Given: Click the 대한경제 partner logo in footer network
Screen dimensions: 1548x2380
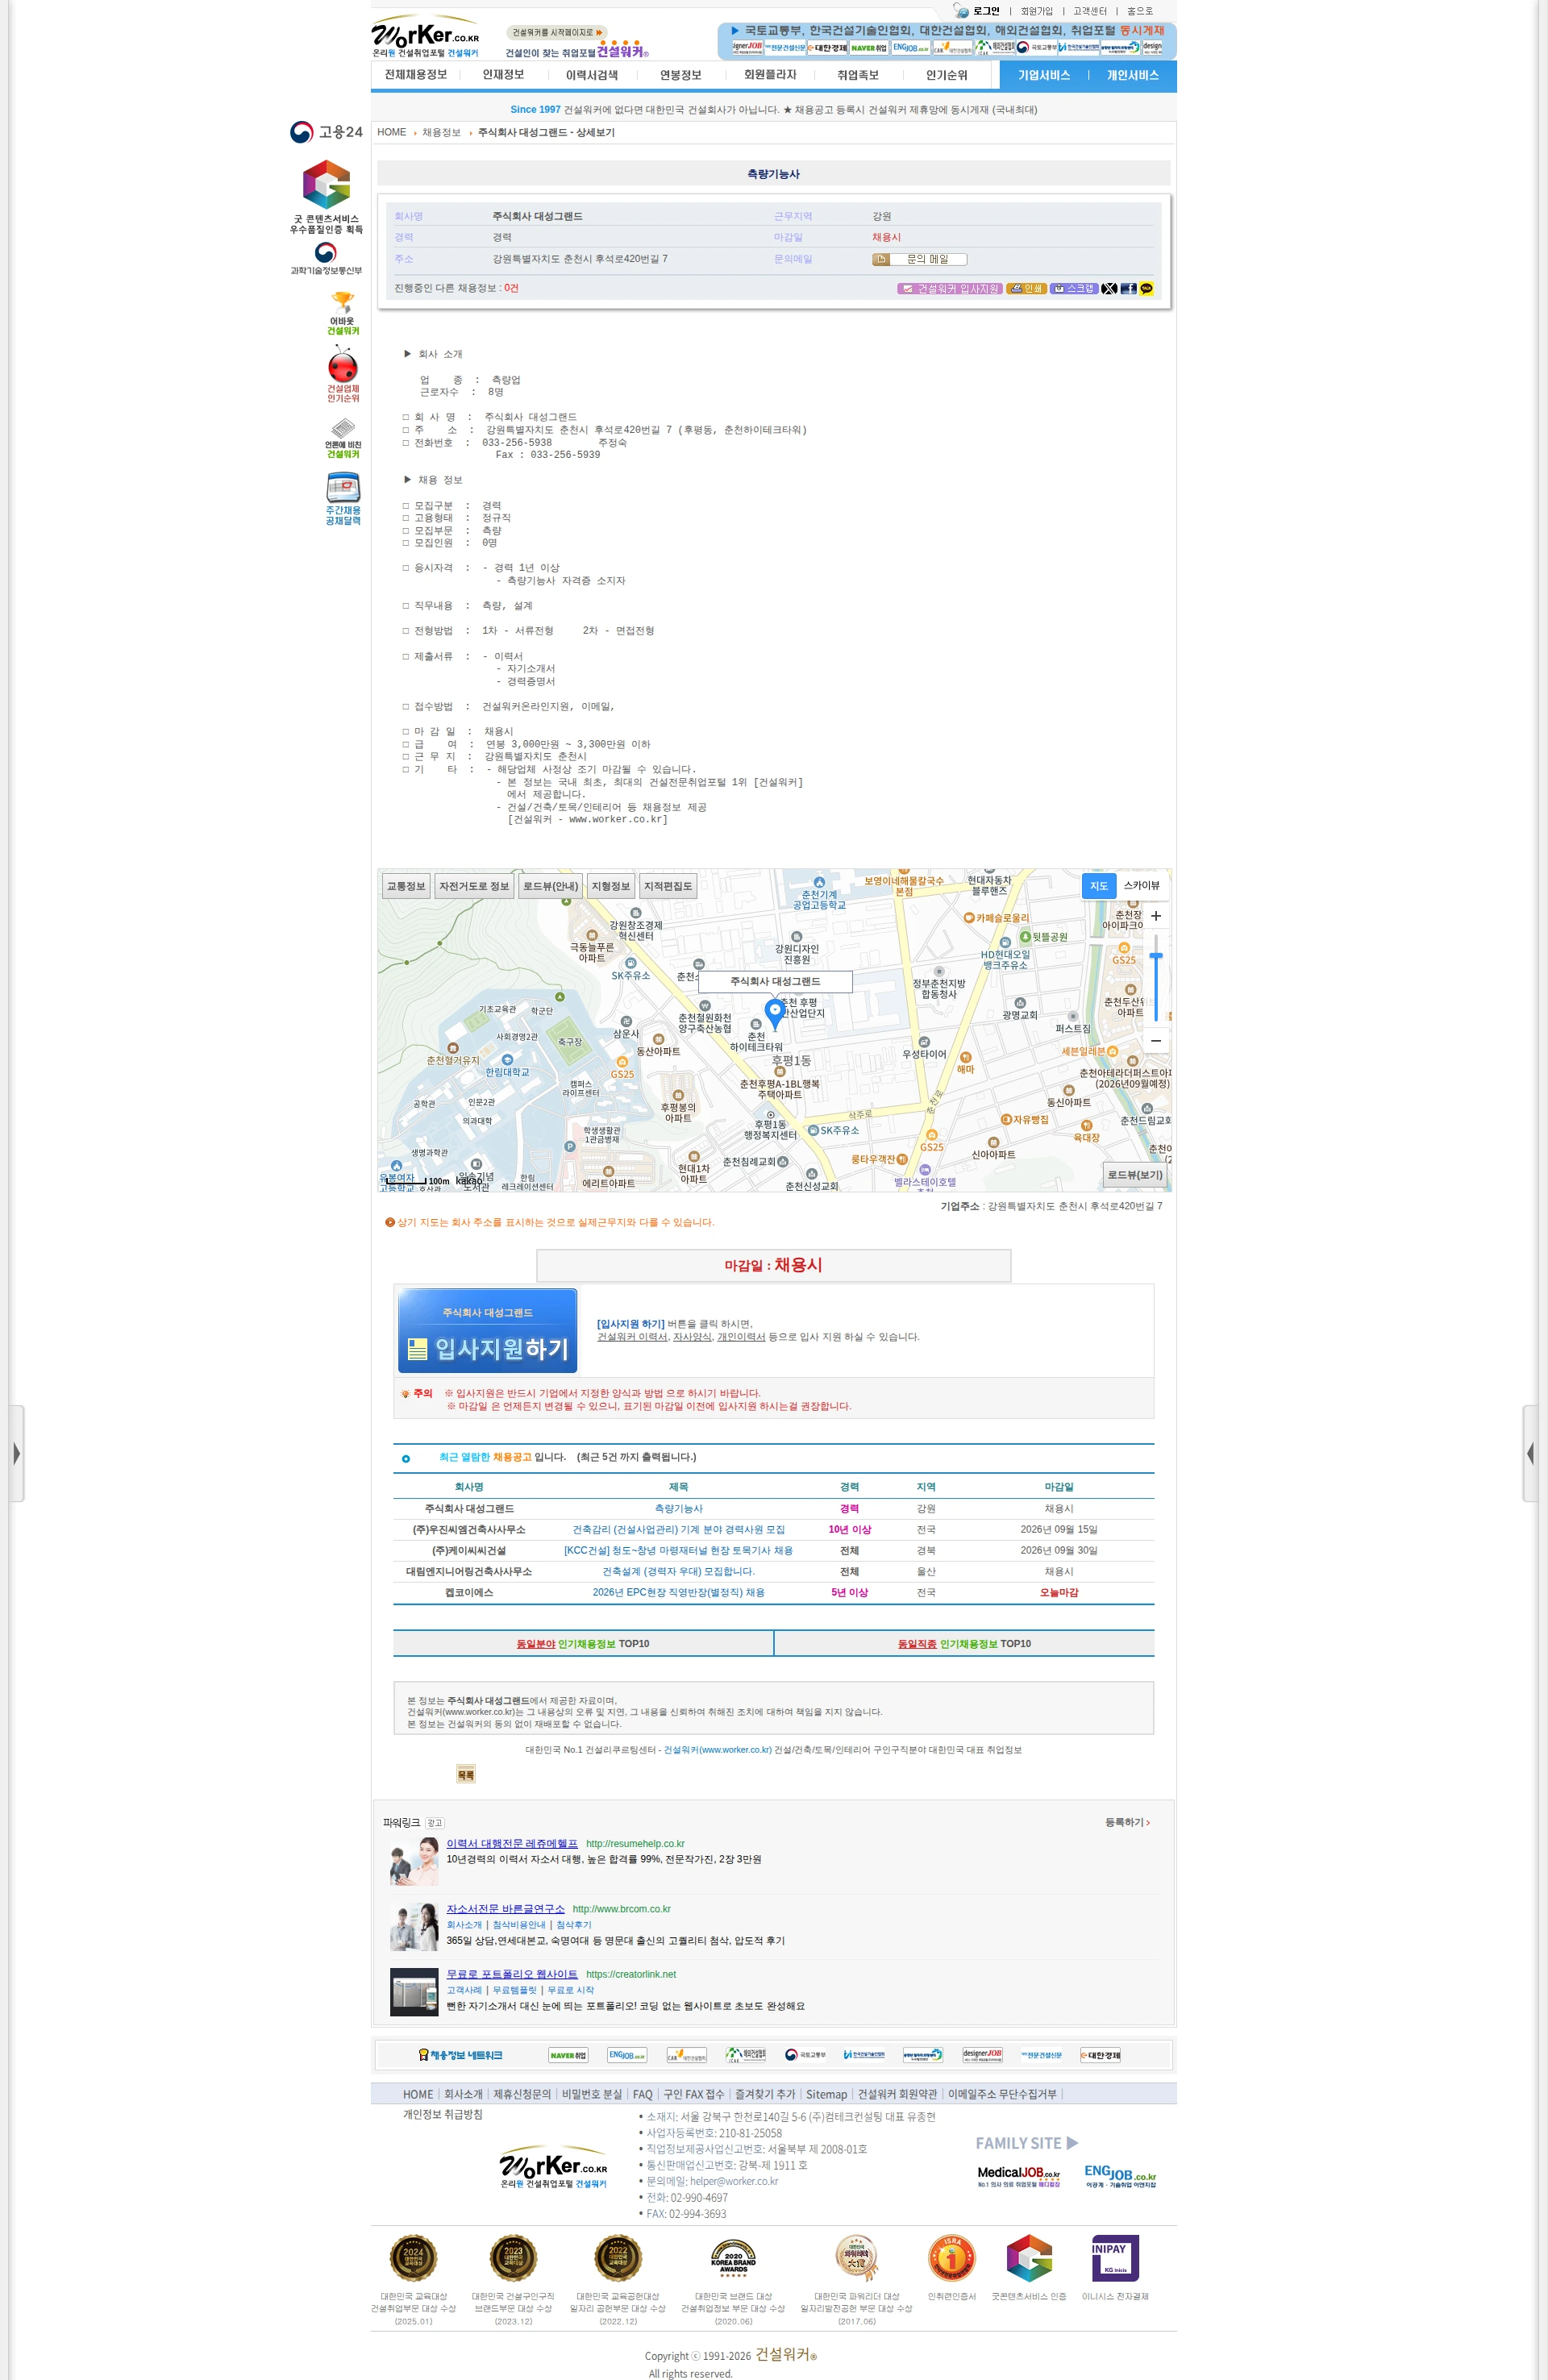Looking at the screenshot, I should tap(1100, 2055).
